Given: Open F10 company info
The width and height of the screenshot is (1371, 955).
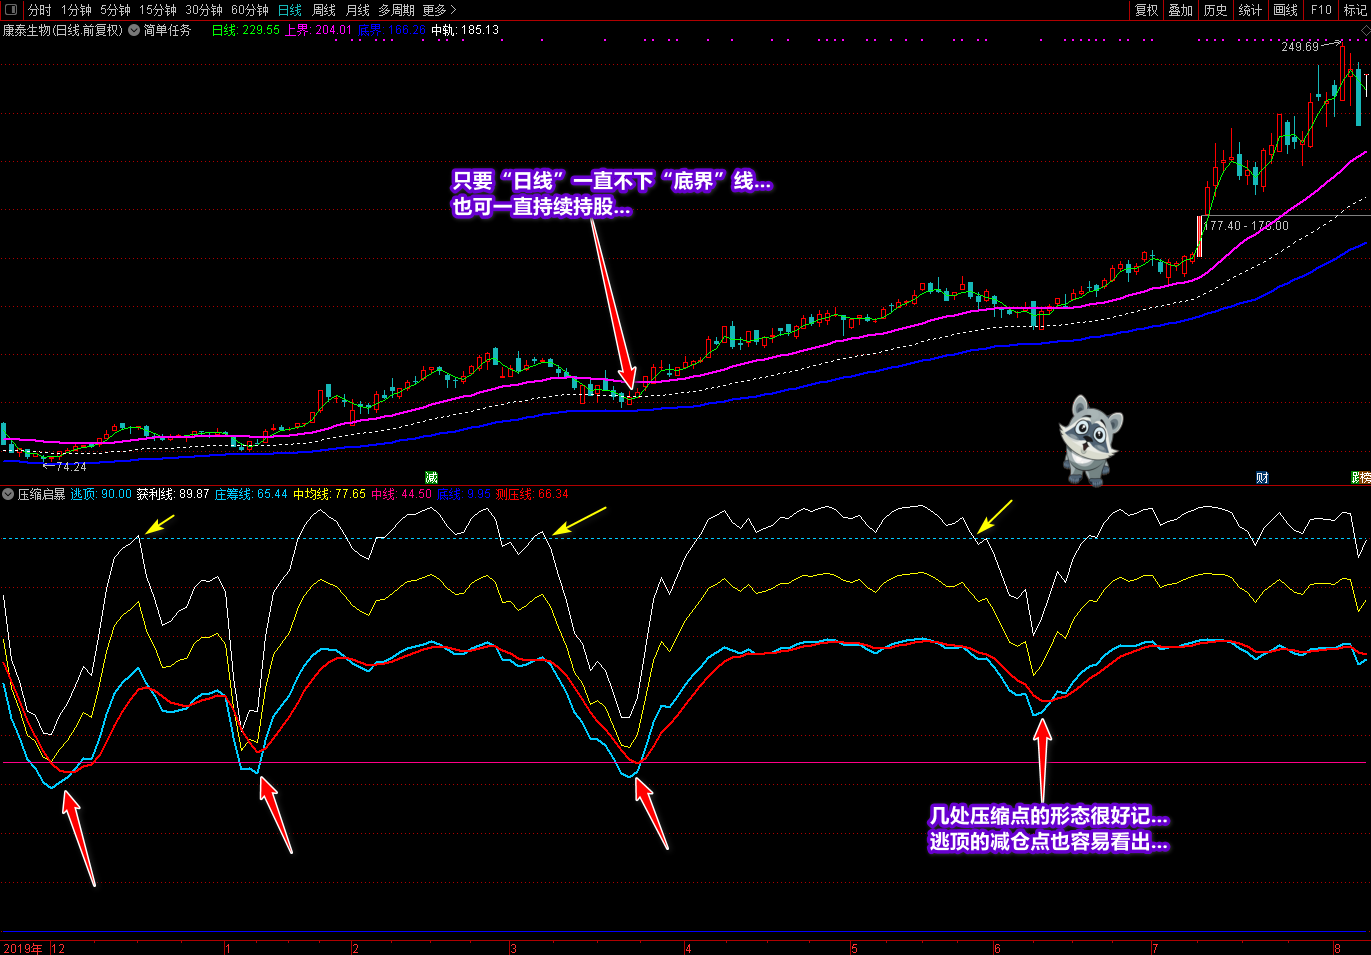Looking at the screenshot, I should click(1322, 10).
